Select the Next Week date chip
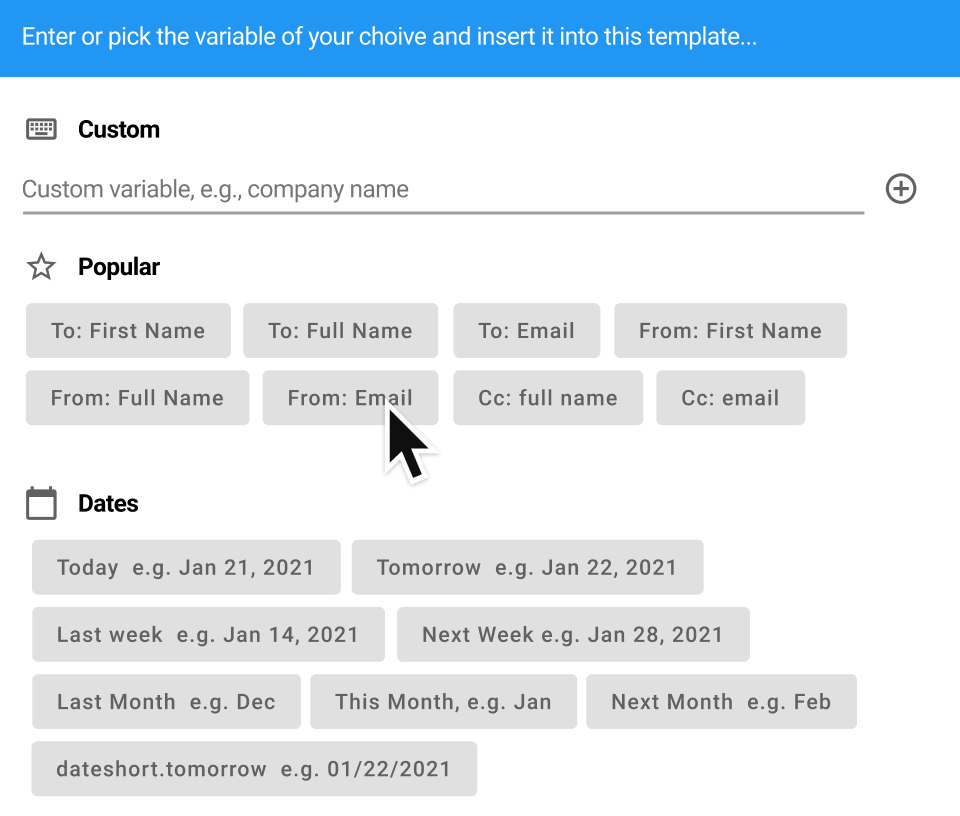The width and height of the screenshot is (960, 816). (x=573, y=634)
